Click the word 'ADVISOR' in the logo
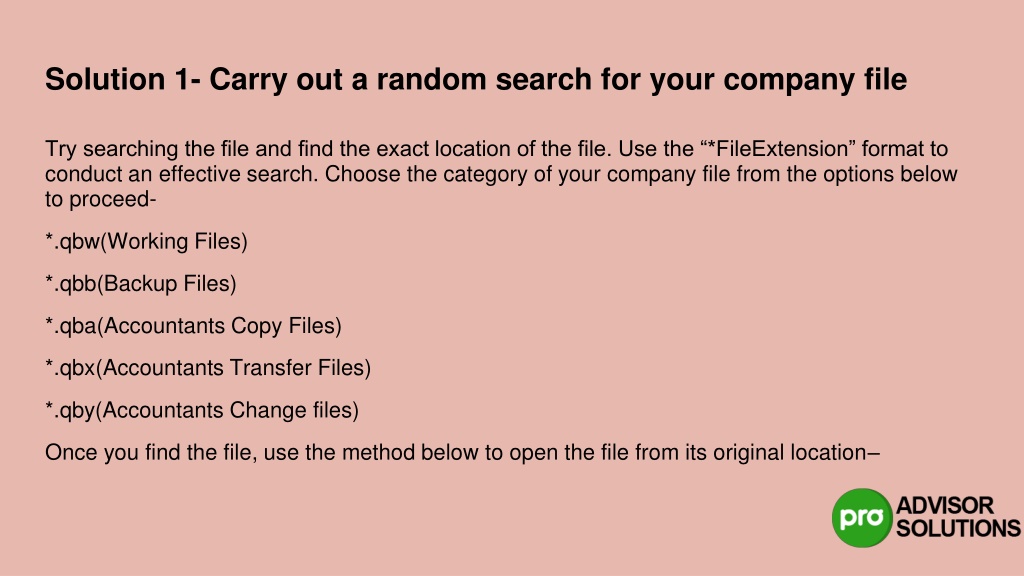 coord(945,505)
